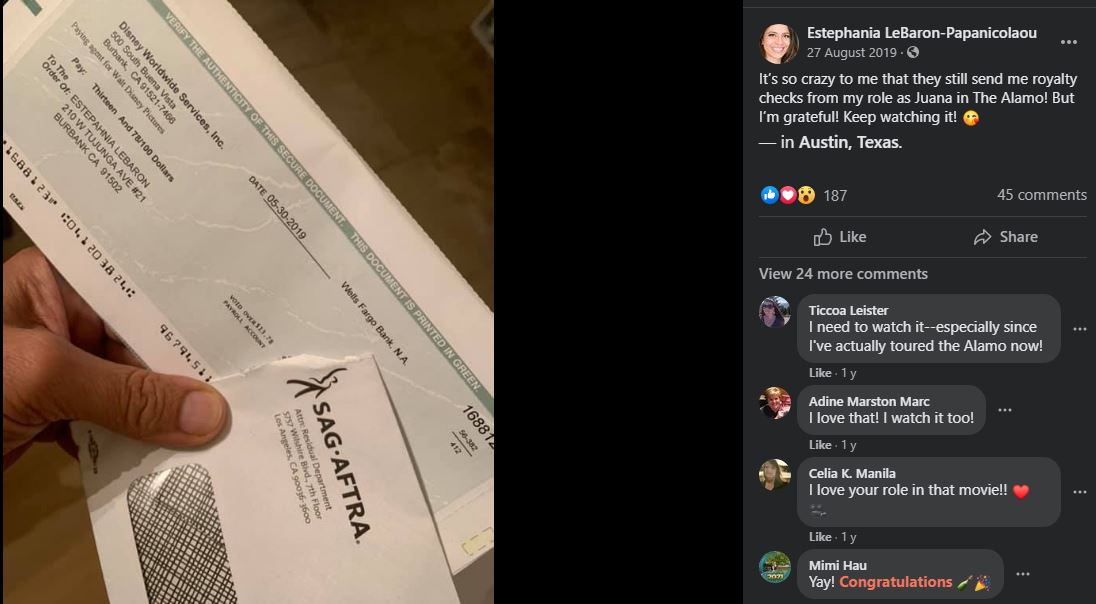Open Mimi Hau's profile avatar
1096x604 pixels.
(x=774, y=567)
